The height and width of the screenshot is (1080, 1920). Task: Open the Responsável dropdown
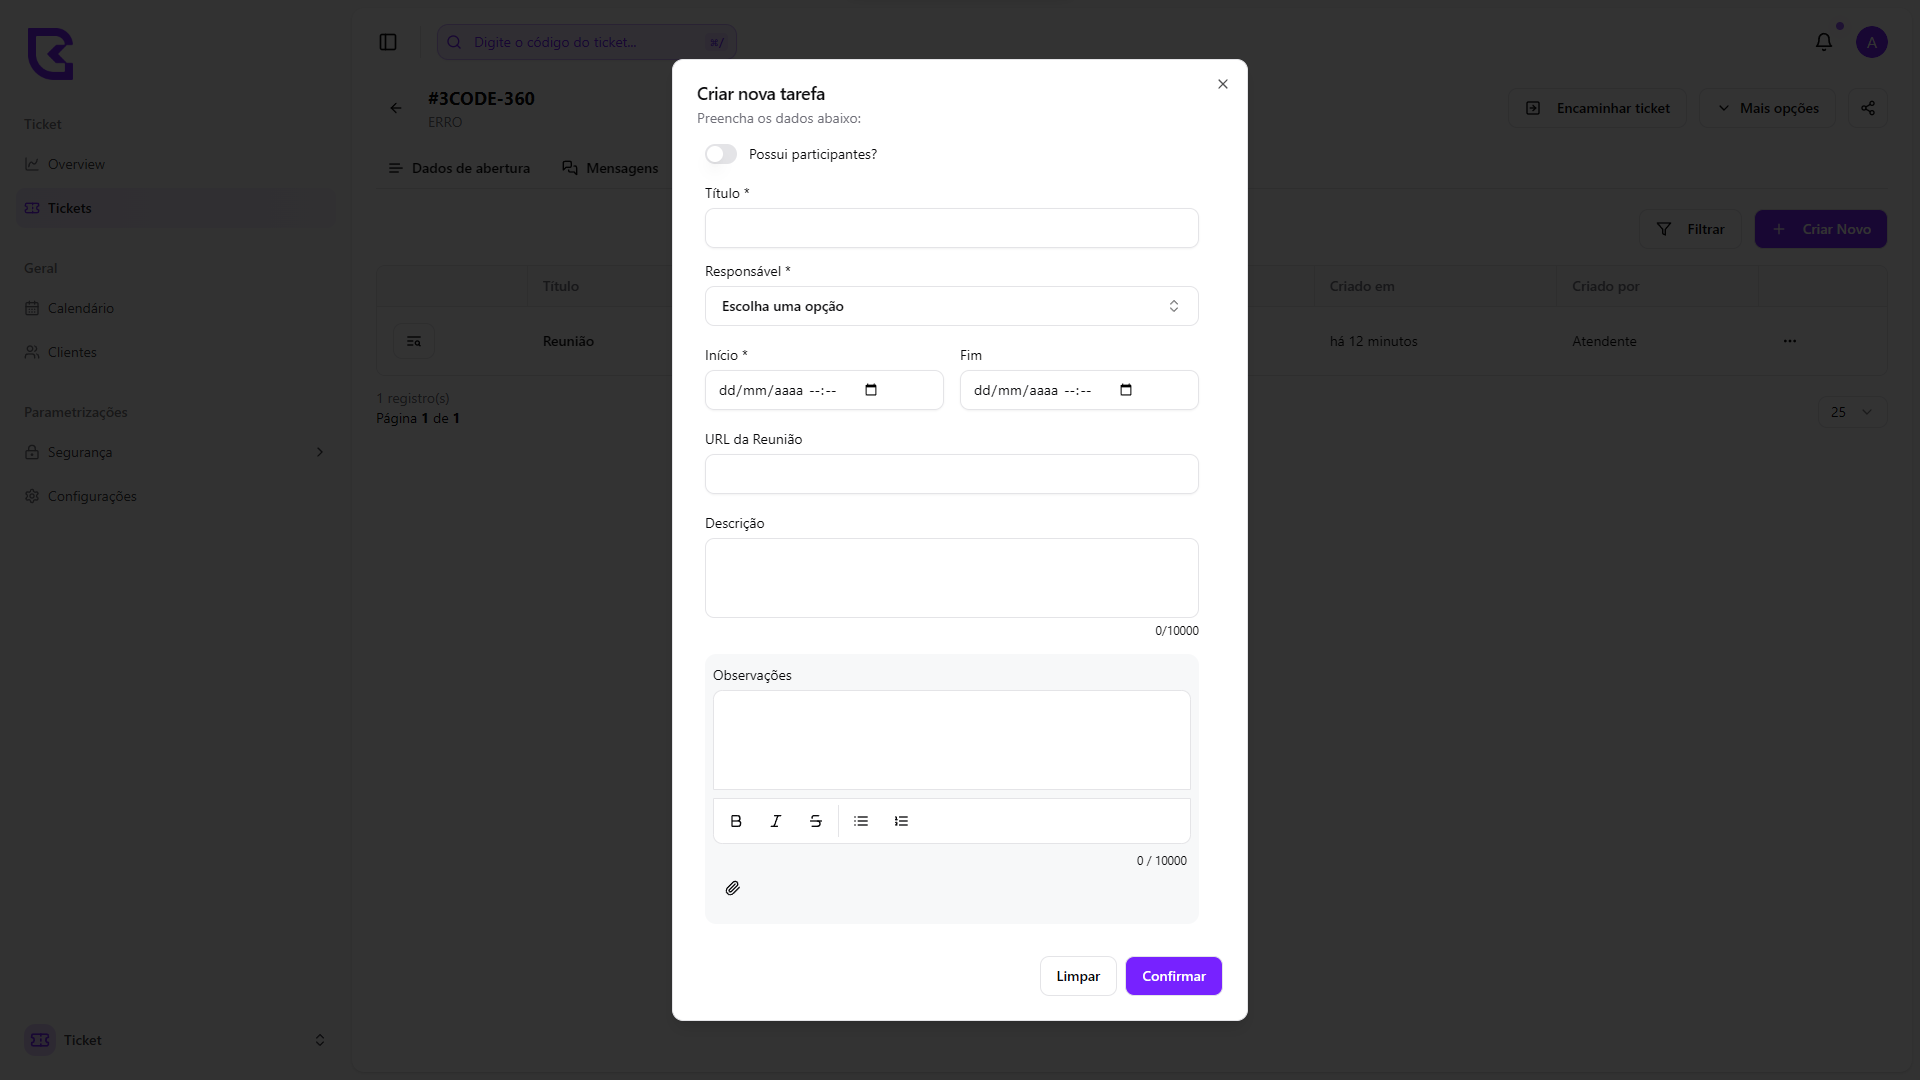pyautogui.click(x=951, y=306)
